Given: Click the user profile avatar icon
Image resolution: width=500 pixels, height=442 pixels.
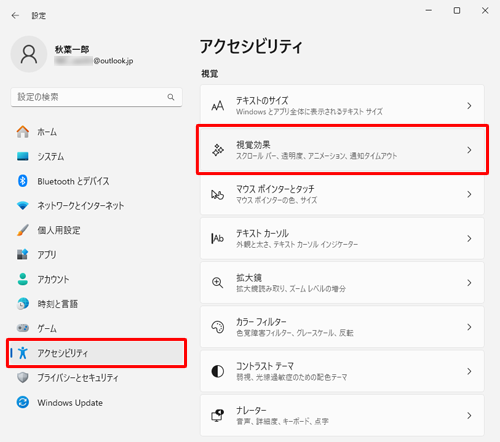Looking at the screenshot, I should [29, 54].
